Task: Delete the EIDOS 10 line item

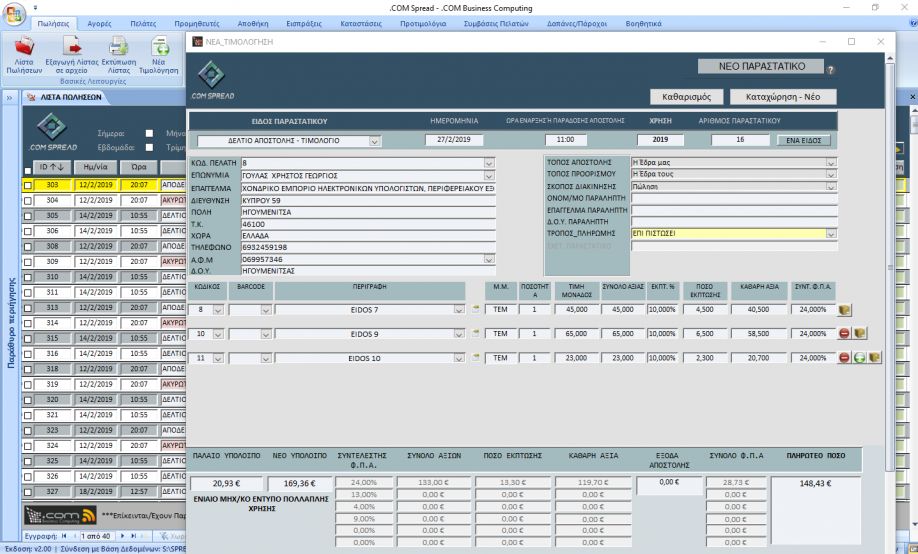Action: 844,358
